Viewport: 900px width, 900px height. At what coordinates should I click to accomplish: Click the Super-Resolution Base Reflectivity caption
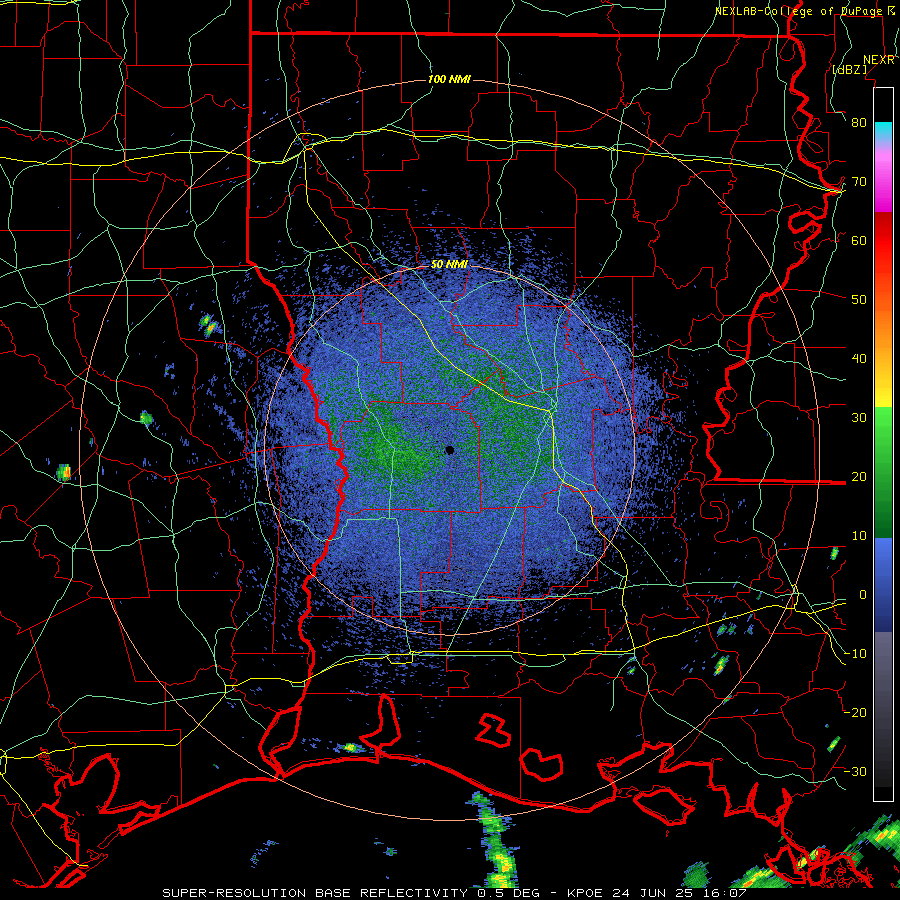(315, 893)
